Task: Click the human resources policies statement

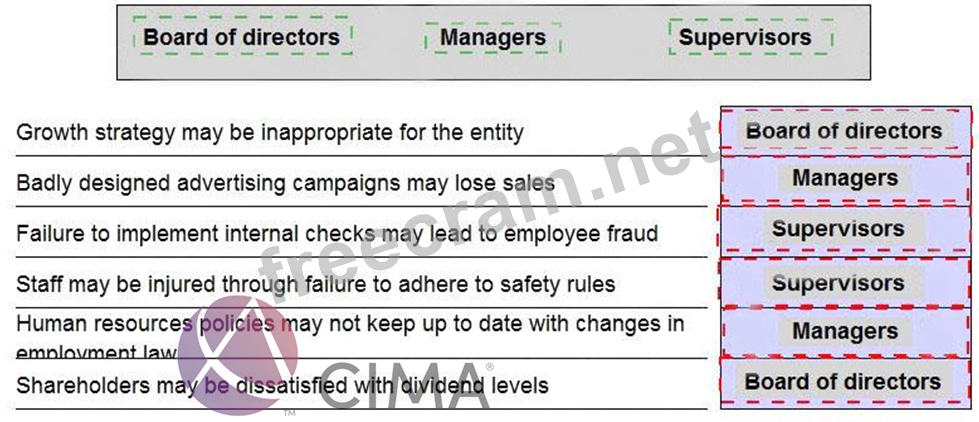Action: pos(350,325)
